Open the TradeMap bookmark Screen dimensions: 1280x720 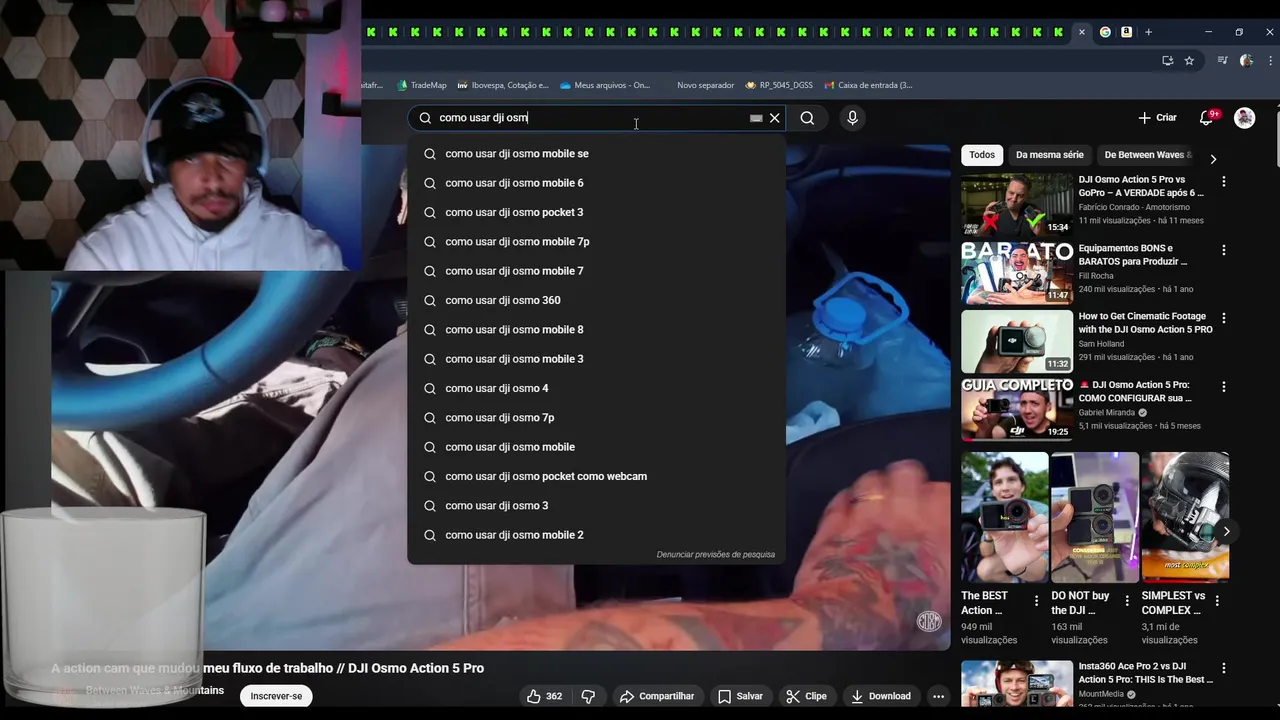[x=421, y=85]
